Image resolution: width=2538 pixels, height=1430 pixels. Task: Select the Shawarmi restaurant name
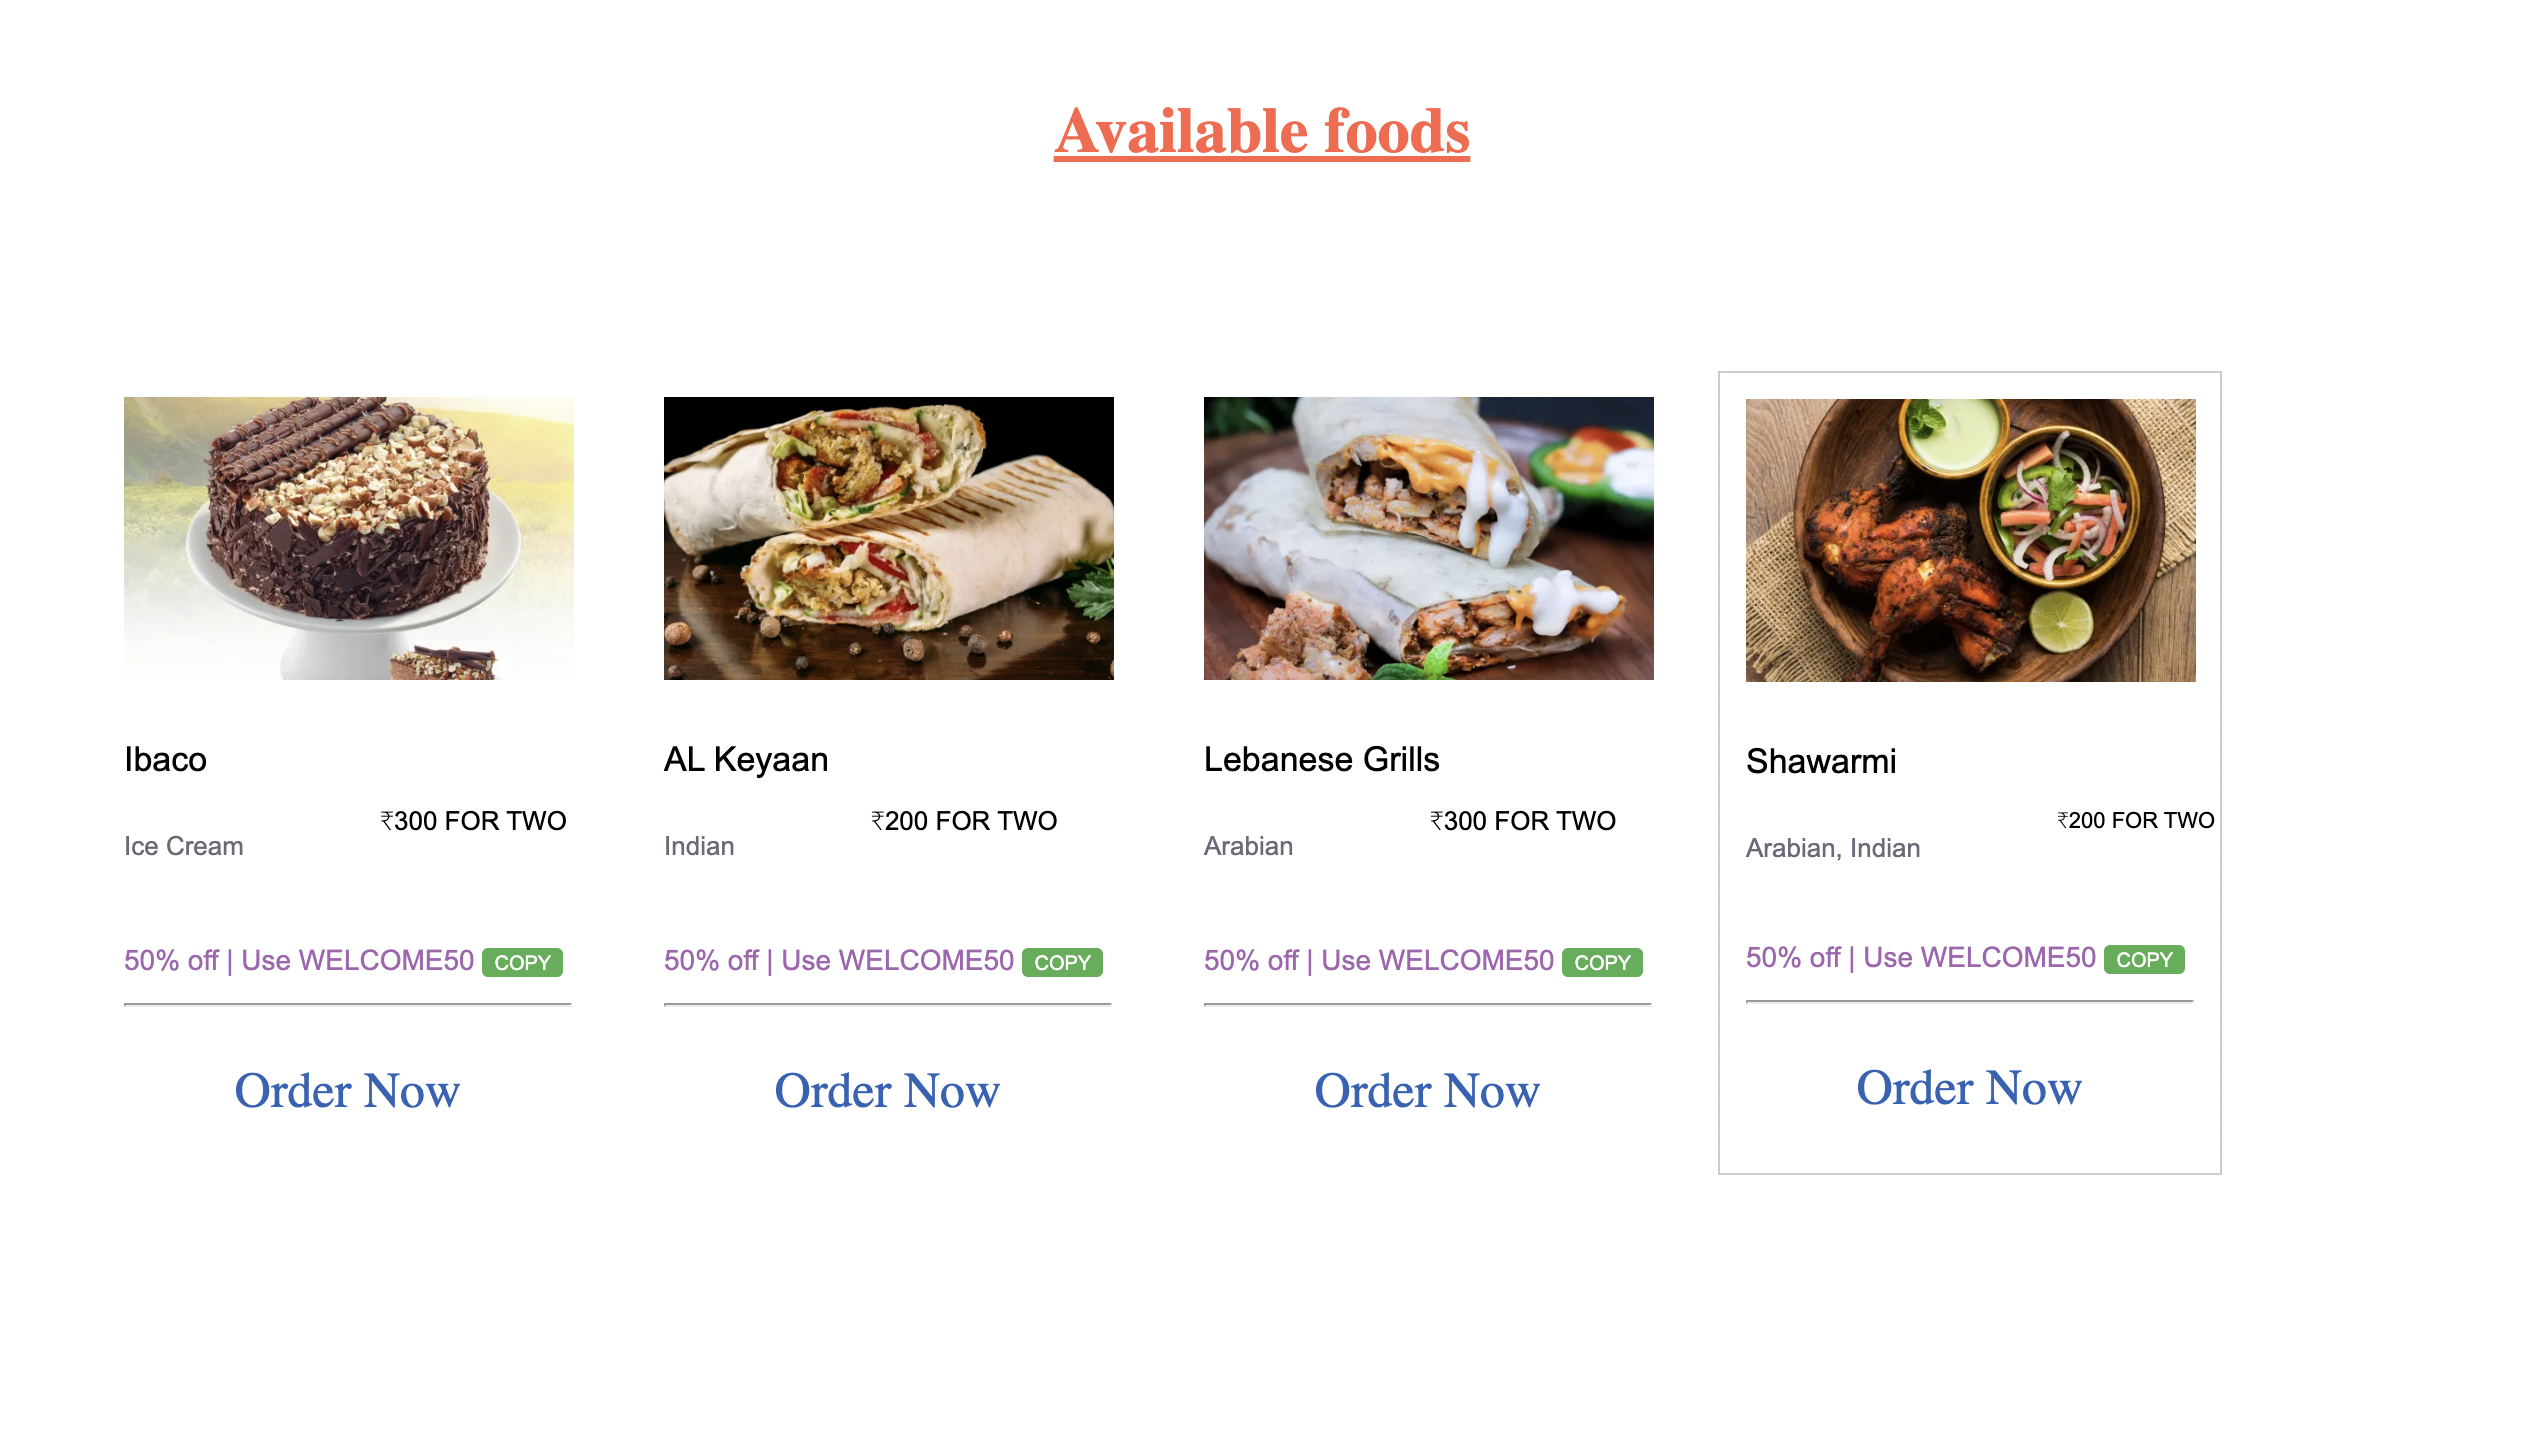click(1820, 761)
